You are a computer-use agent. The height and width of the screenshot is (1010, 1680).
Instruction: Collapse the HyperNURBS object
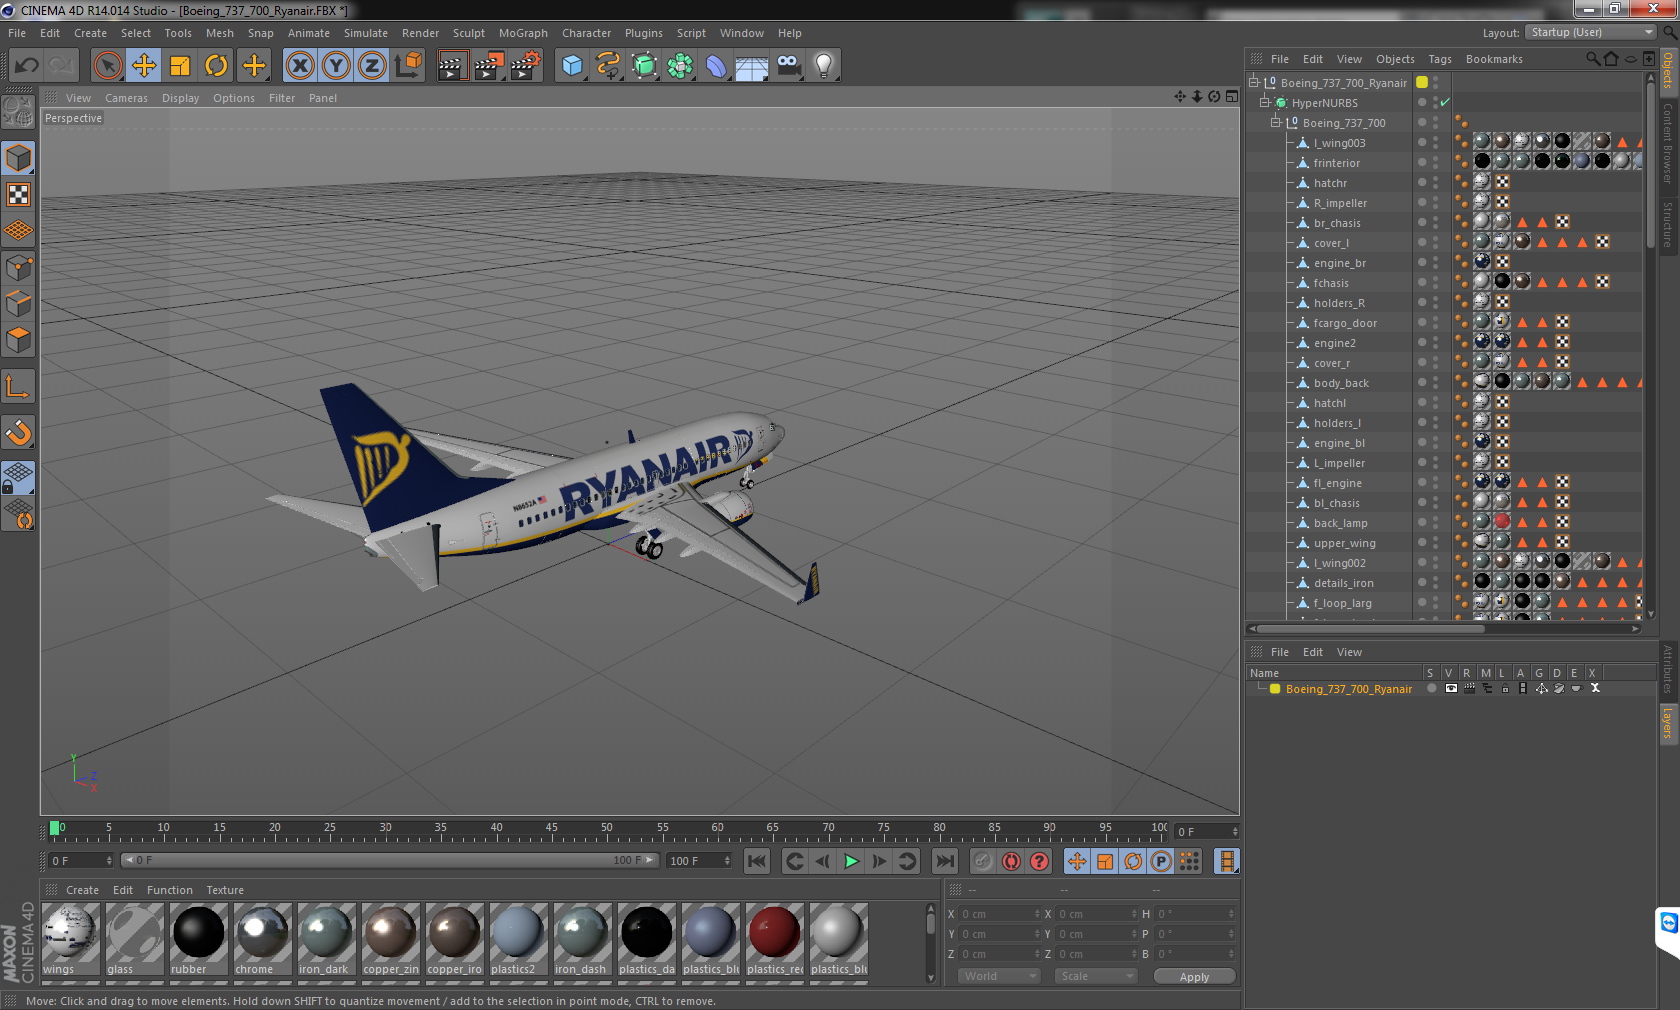(x=1264, y=103)
